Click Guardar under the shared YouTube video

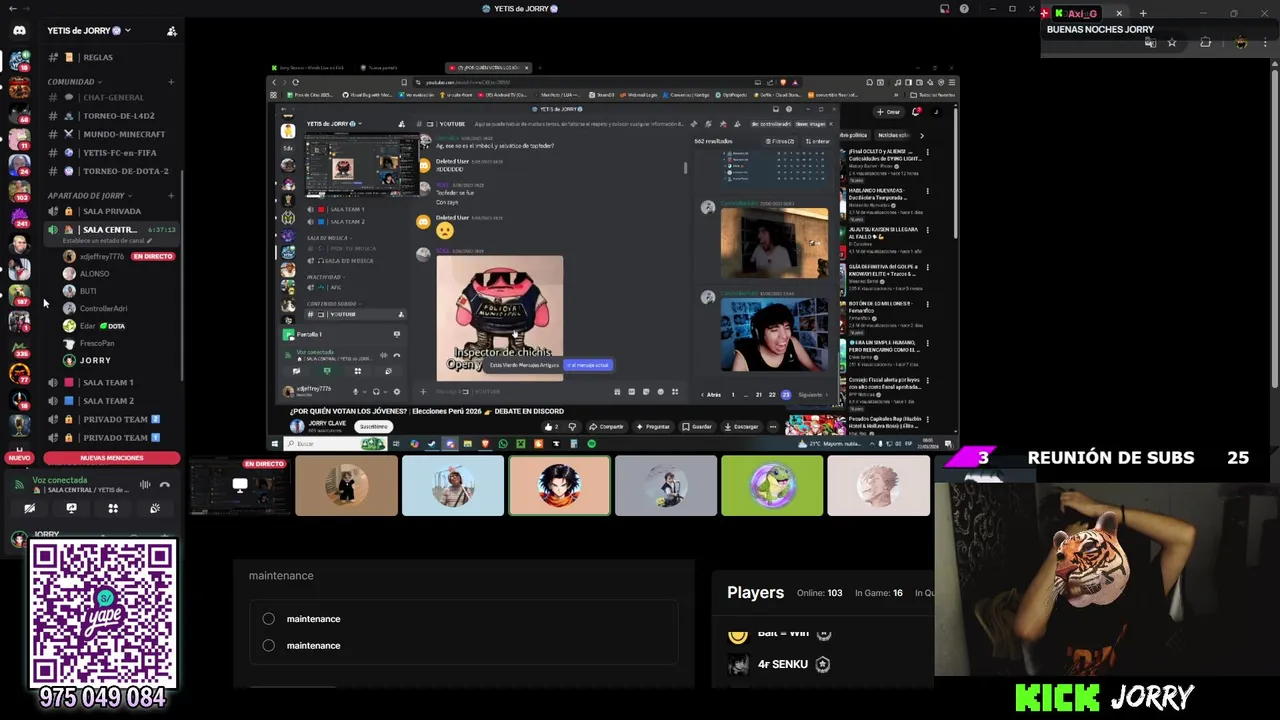point(697,426)
